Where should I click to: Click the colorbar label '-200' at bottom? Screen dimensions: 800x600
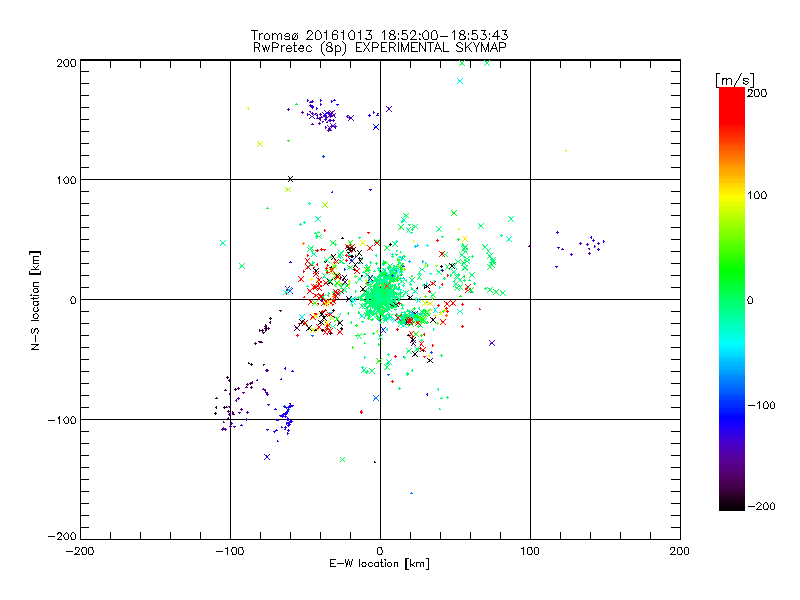pos(762,506)
